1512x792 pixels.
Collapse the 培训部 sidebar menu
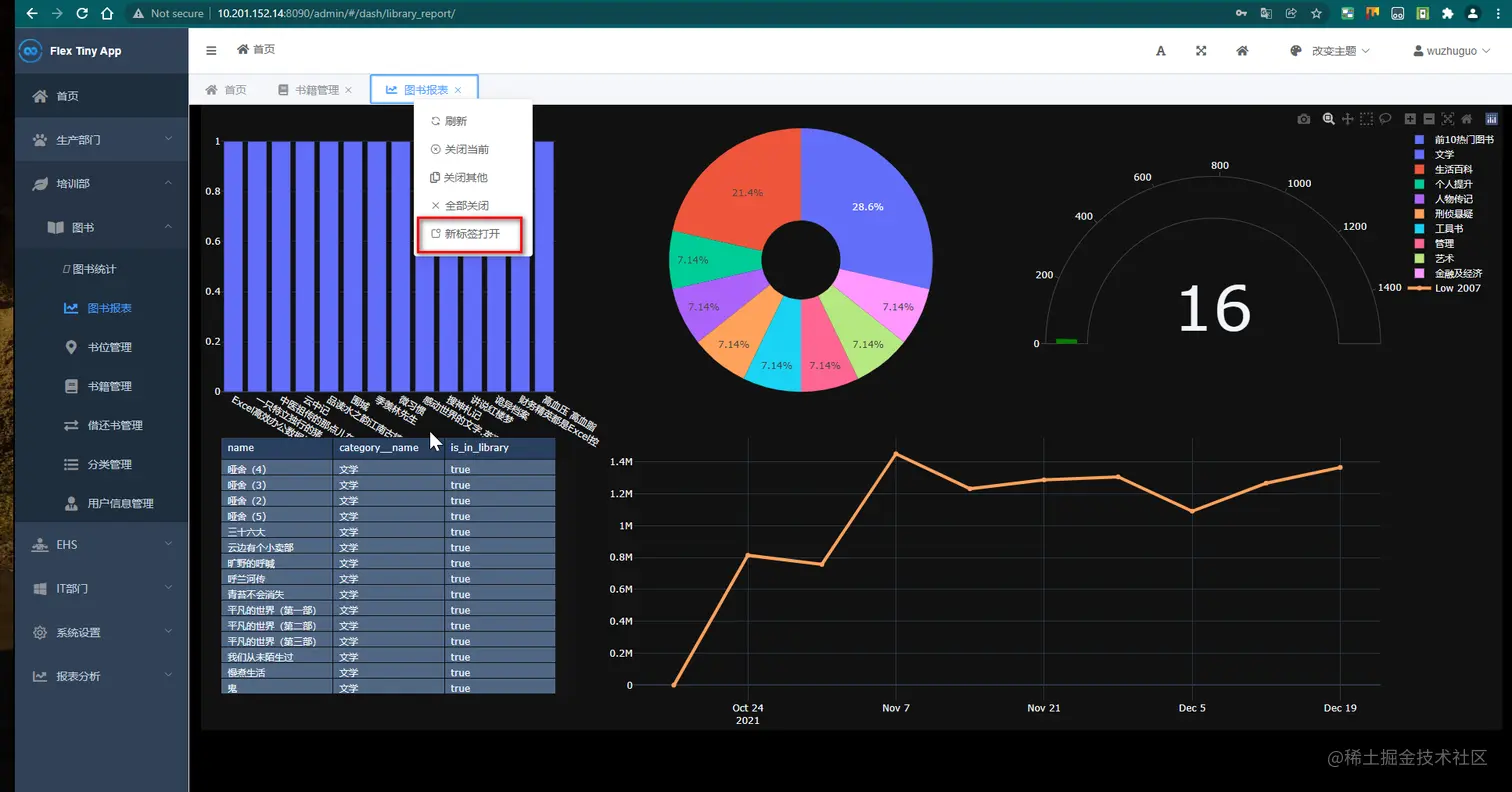point(101,184)
